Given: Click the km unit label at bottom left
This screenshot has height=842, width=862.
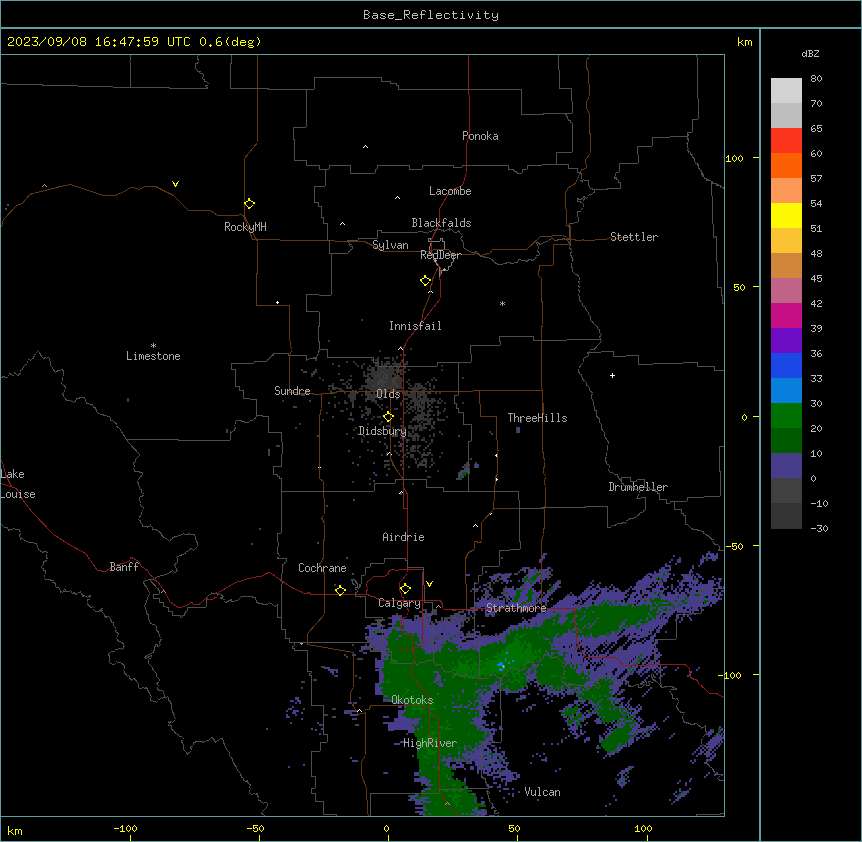Looking at the screenshot, I should tap(15, 830).
